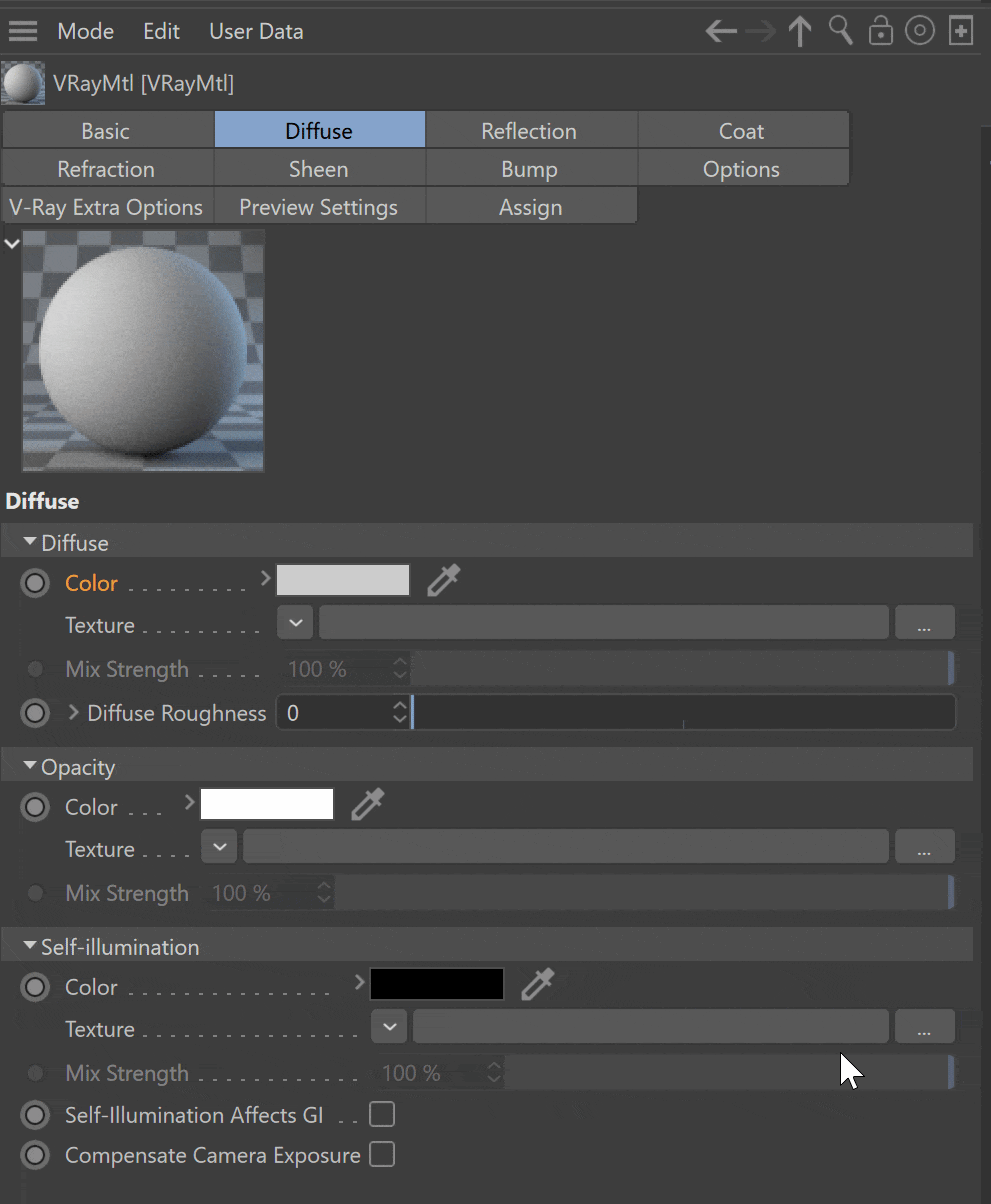The height and width of the screenshot is (1204, 991).
Task: Click the Diffuse Roughness stepper arrows
Action: pyautogui.click(x=400, y=713)
